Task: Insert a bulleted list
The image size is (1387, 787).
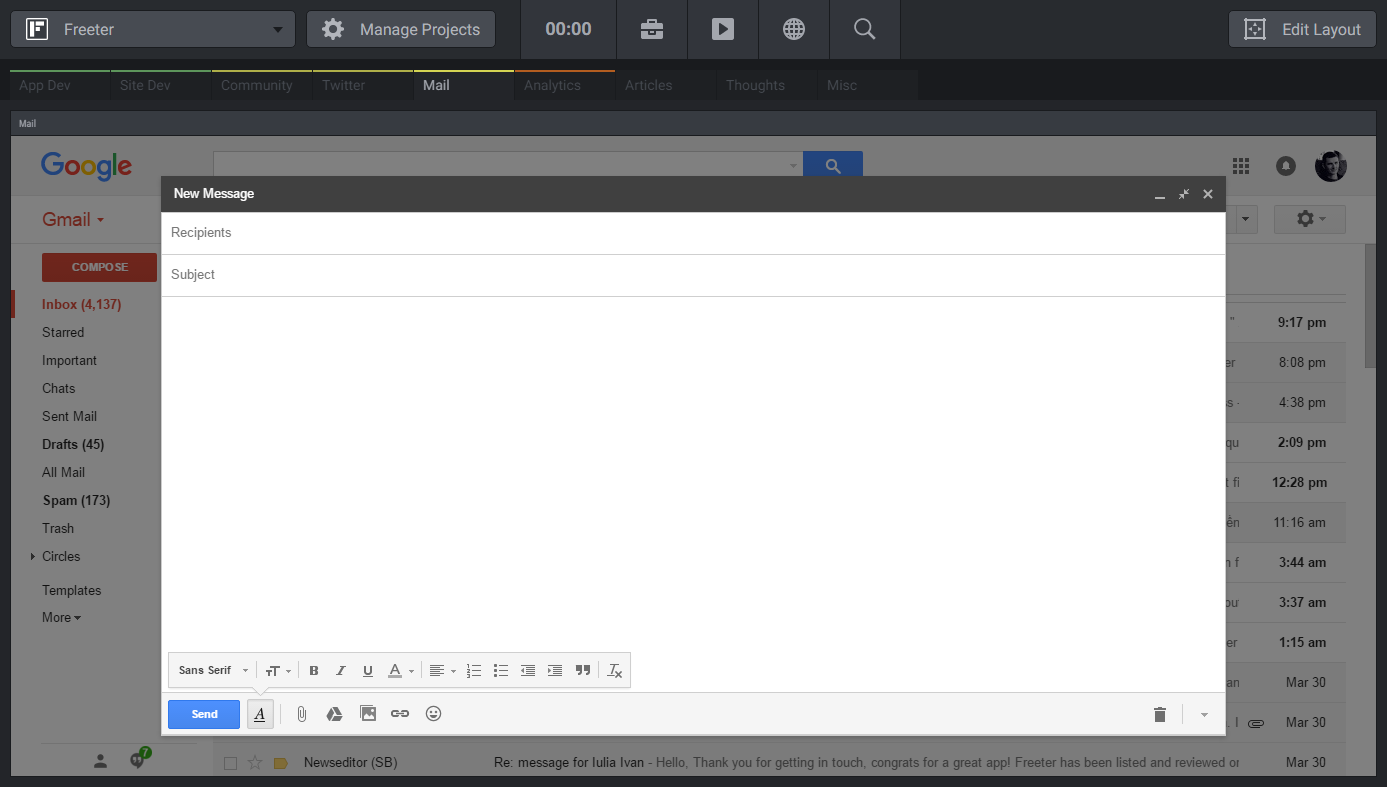Action: (x=501, y=671)
